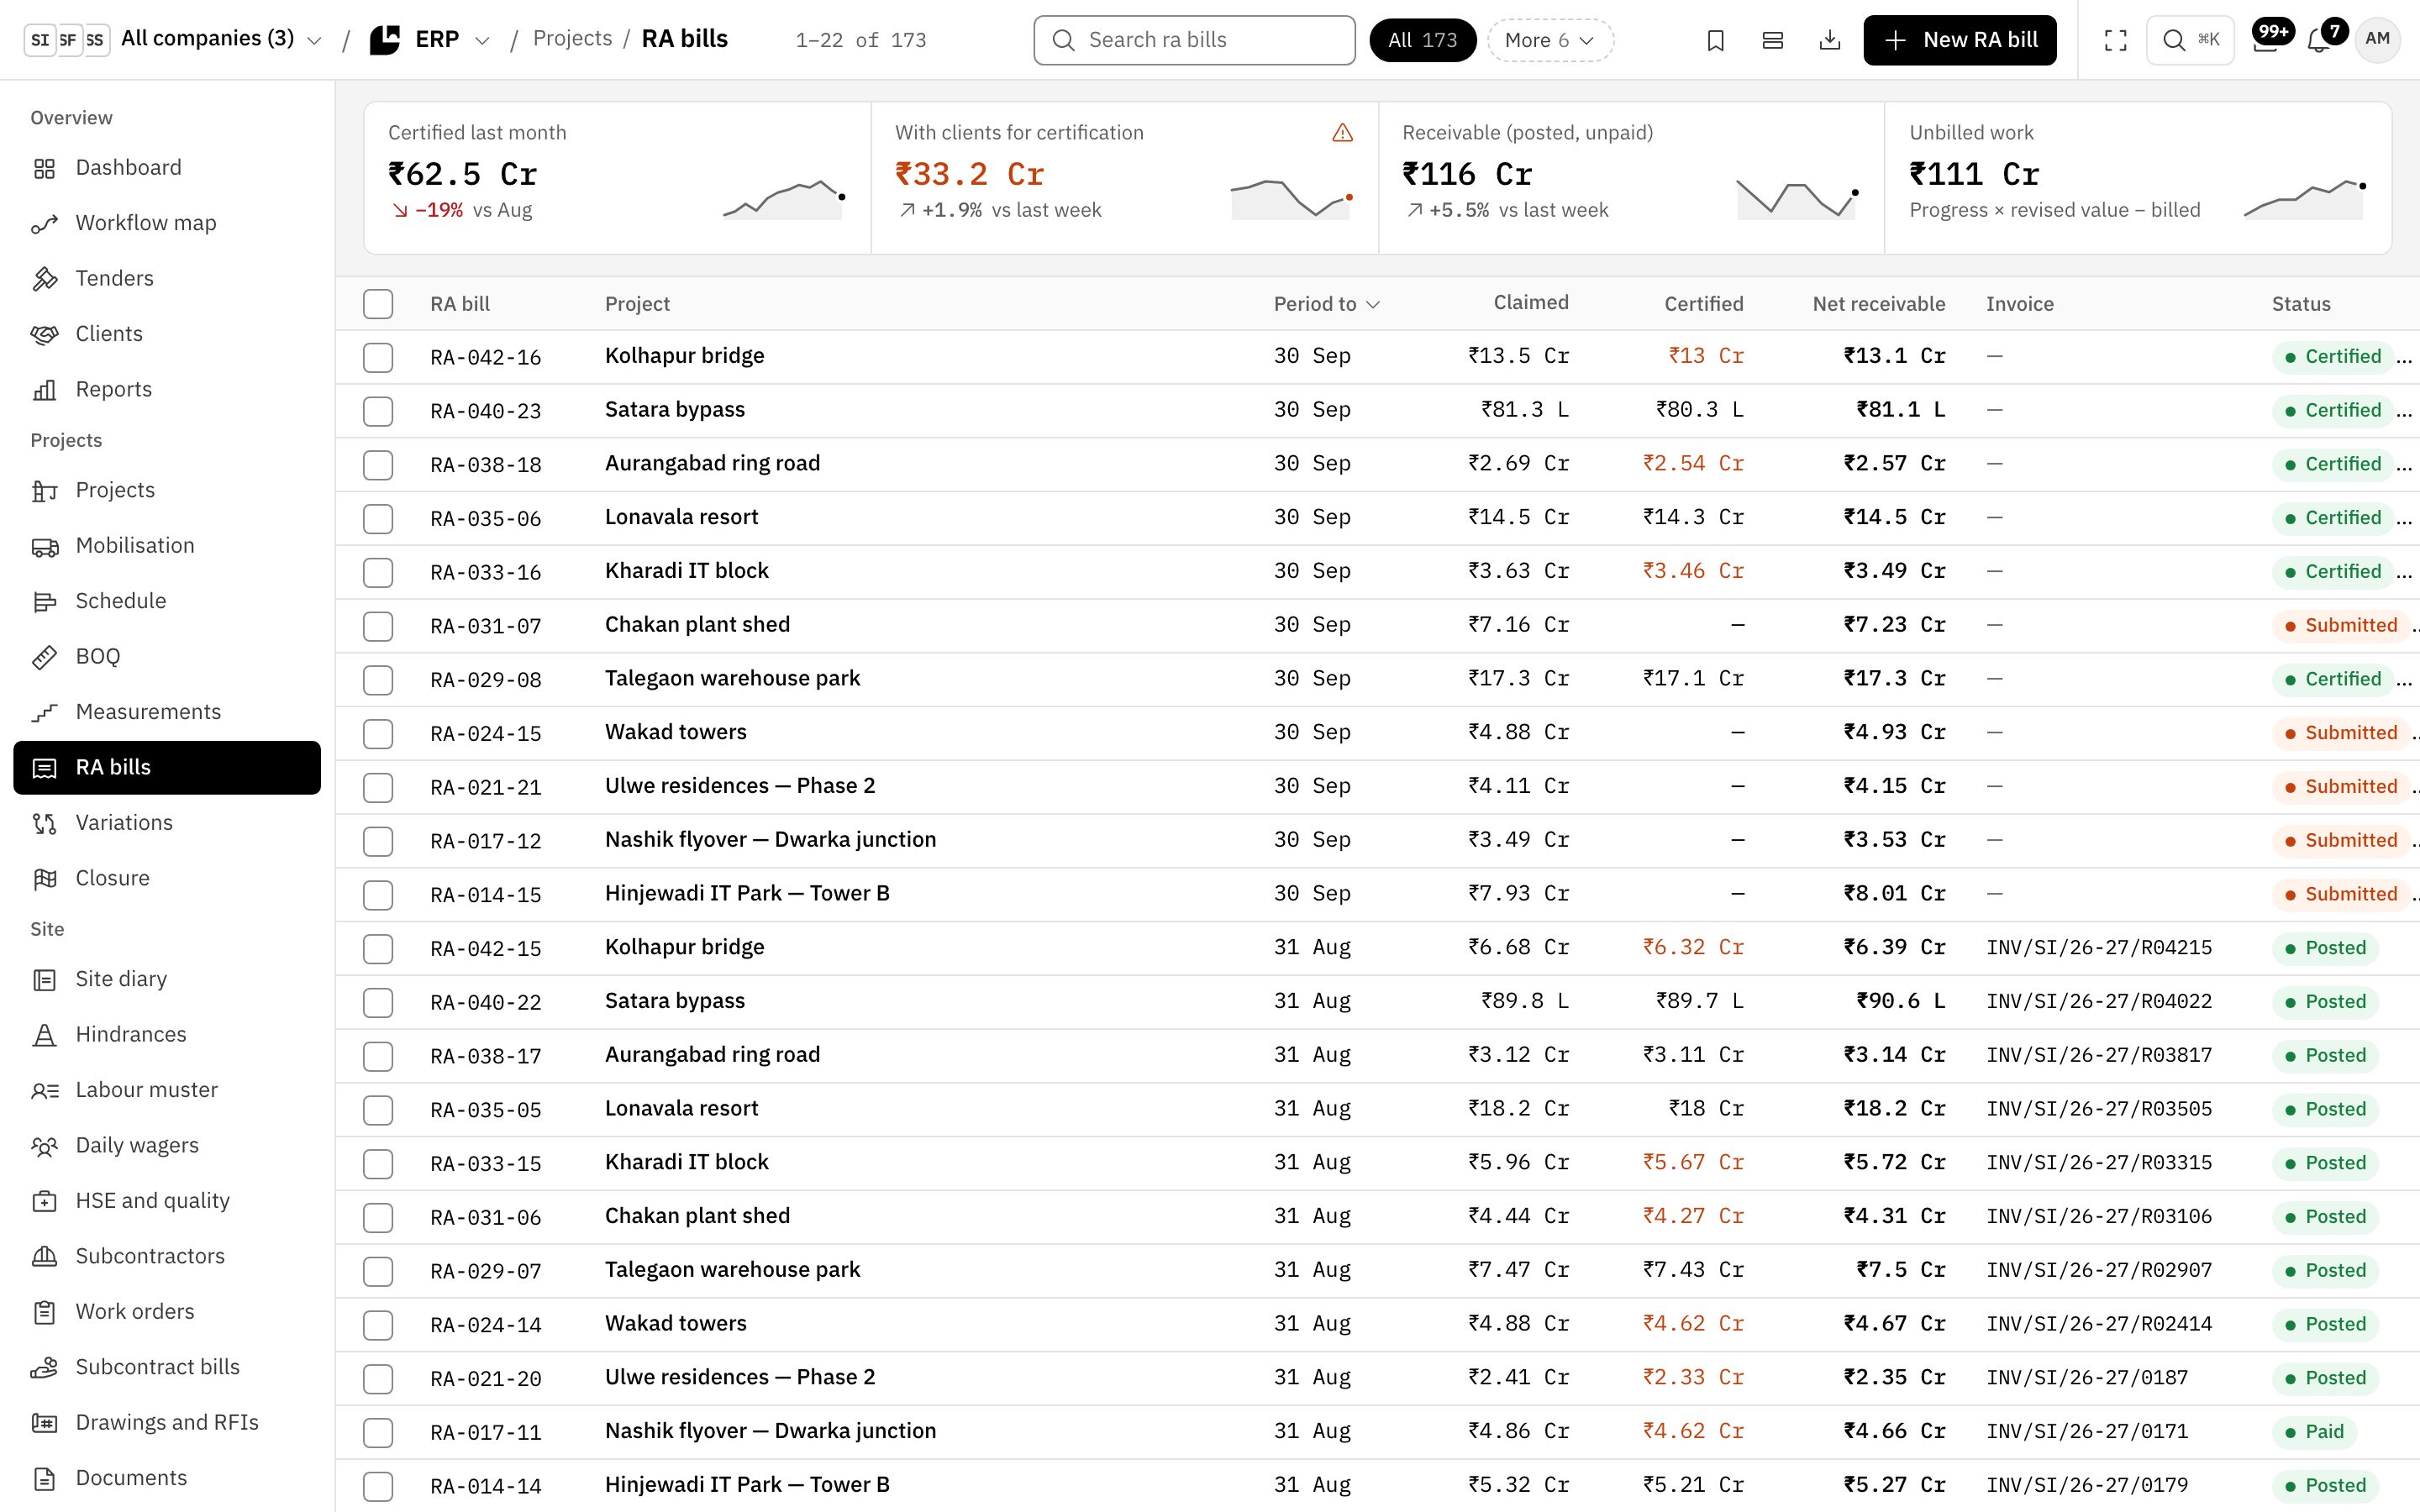Screen dimensions: 2420x1512
Task: Open the ERP module dropdown
Action: click(431, 40)
